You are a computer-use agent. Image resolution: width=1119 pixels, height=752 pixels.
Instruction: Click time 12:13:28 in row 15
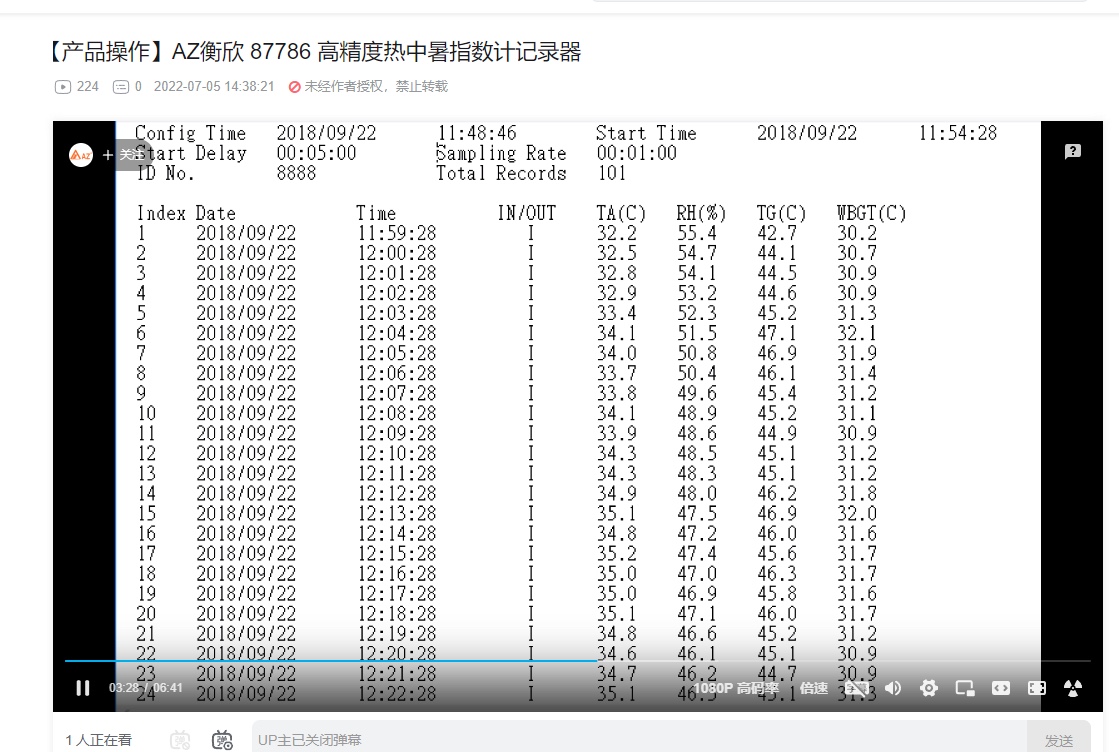(x=397, y=513)
